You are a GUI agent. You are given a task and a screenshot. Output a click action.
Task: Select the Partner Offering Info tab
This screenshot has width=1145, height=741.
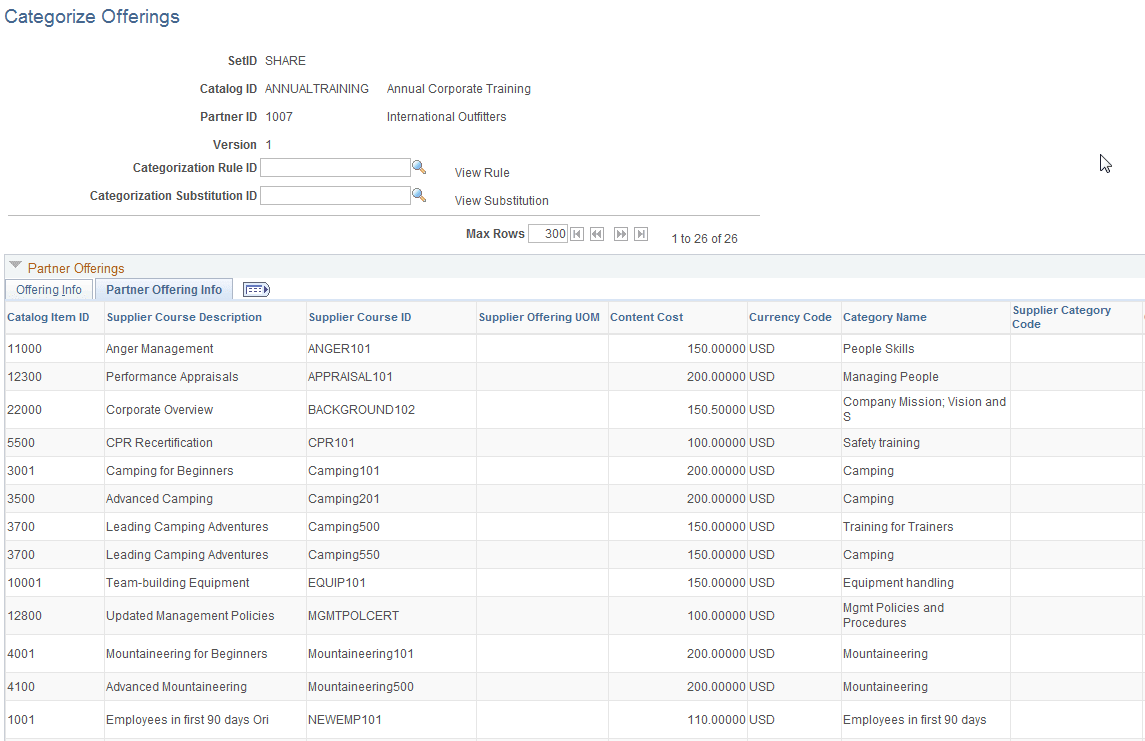click(163, 289)
